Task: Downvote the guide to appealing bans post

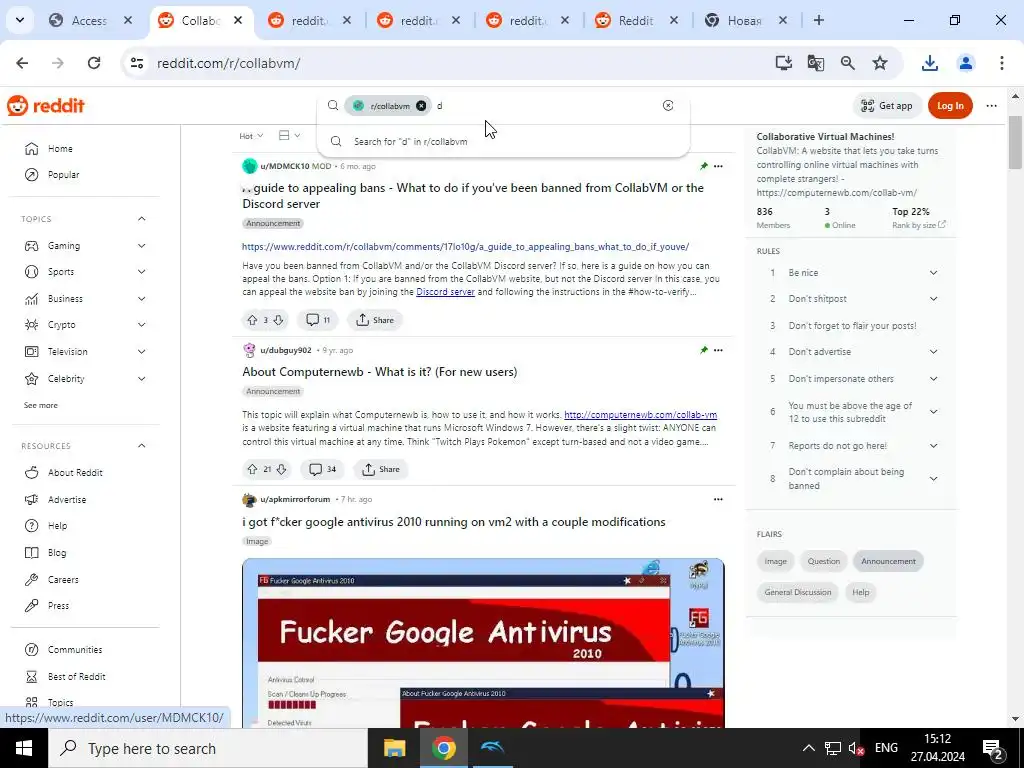Action: 278,320
